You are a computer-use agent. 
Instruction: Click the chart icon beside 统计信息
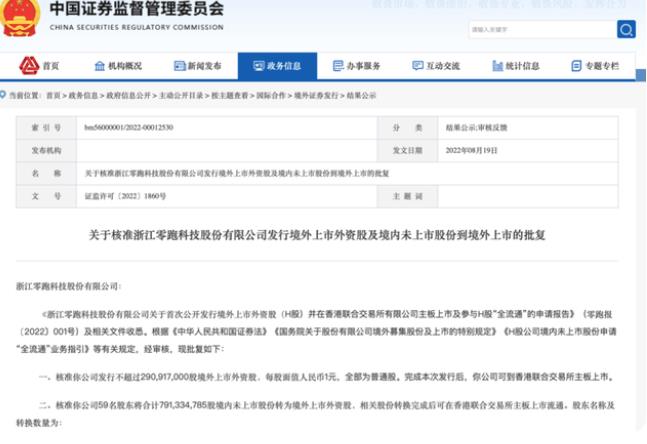(x=497, y=66)
